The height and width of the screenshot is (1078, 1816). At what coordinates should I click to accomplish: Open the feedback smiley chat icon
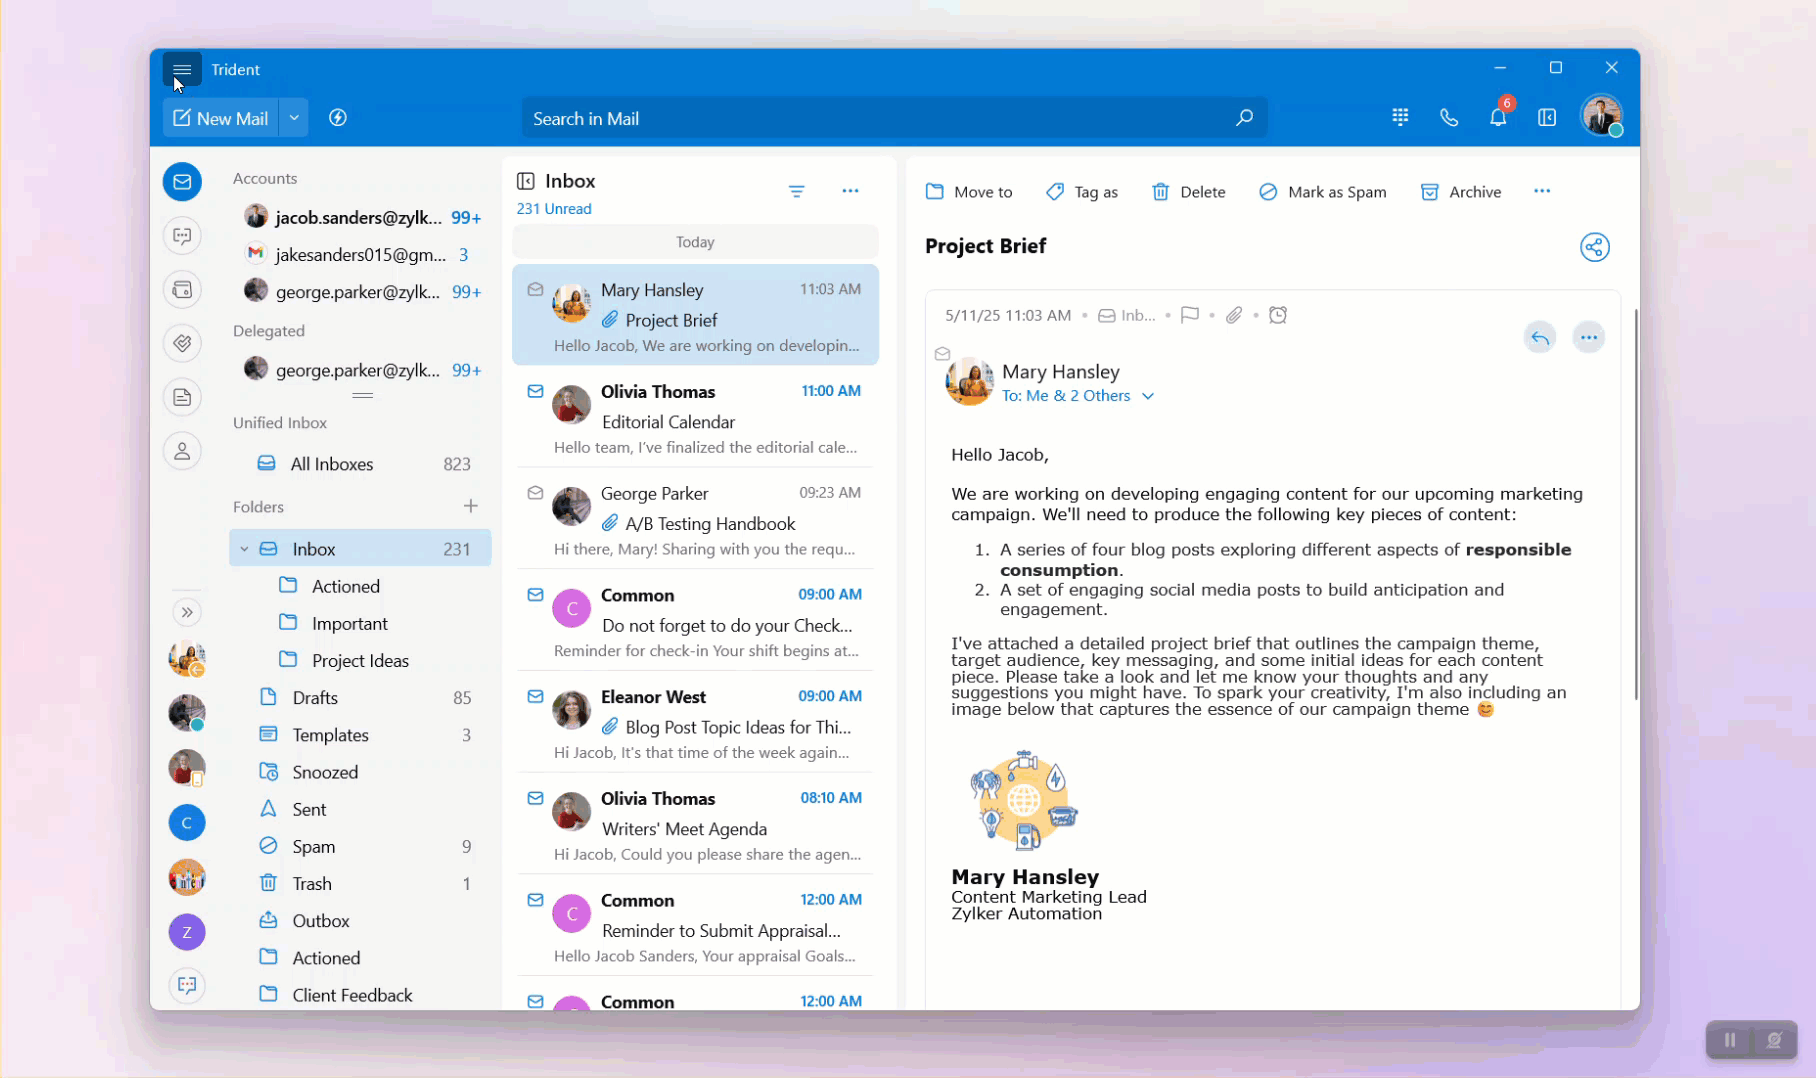click(187, 985)
